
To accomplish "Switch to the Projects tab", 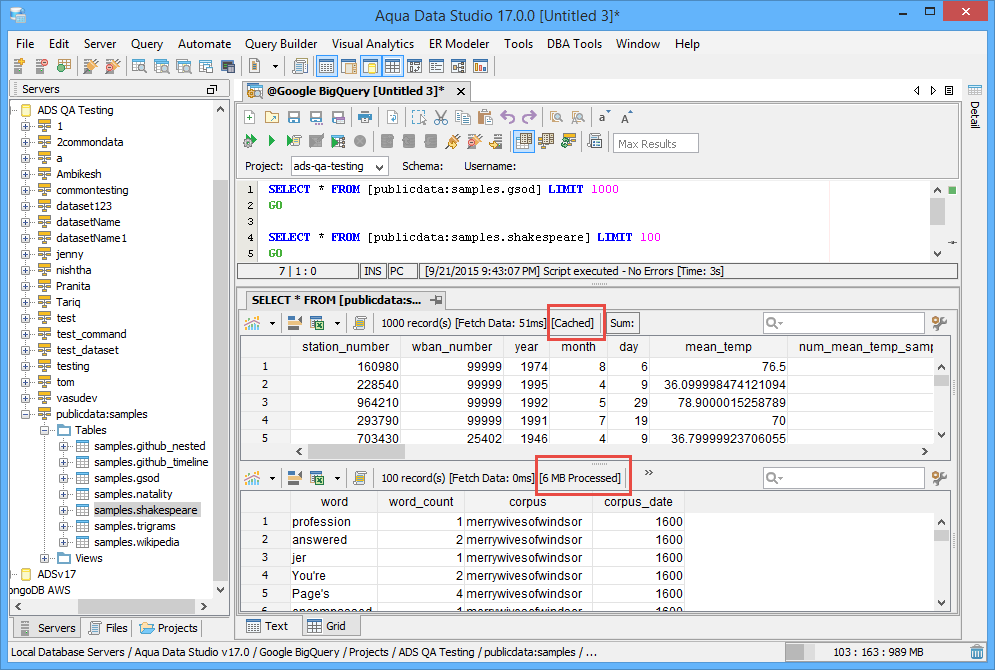I will click(169, 628).
